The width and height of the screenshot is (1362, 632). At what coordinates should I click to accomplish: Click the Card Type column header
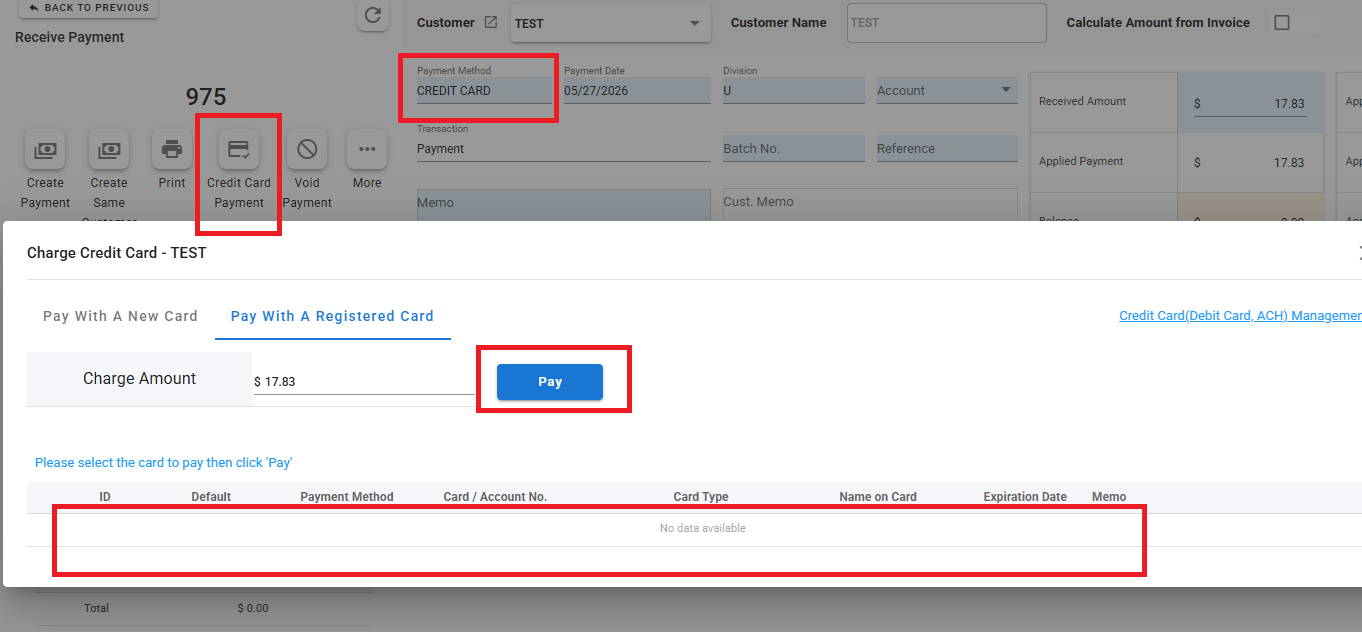701,497
